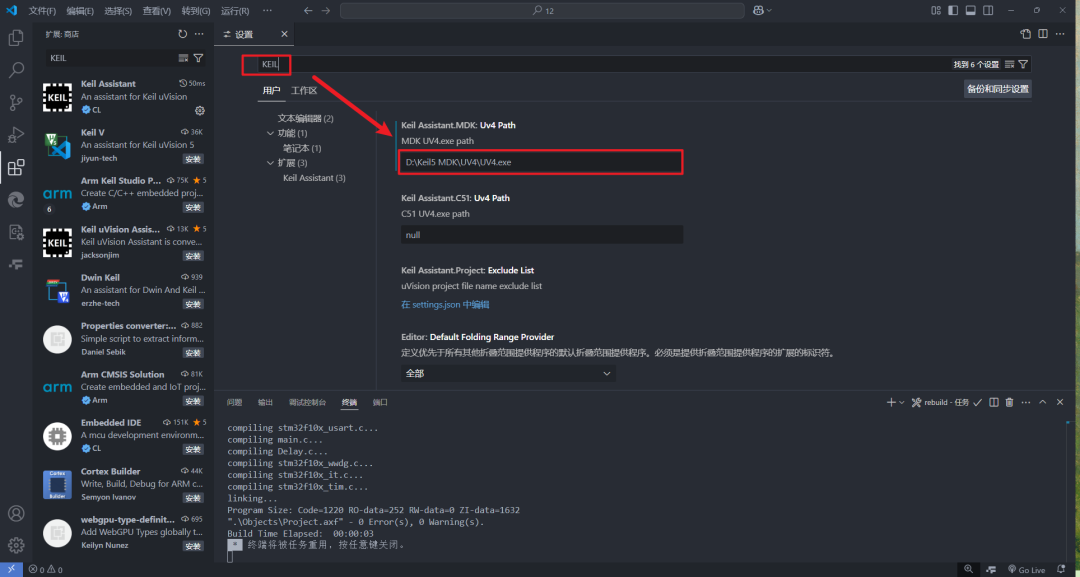Split the terminal panel
Viewport: 1080px width, 577px height.
point(994,402)
